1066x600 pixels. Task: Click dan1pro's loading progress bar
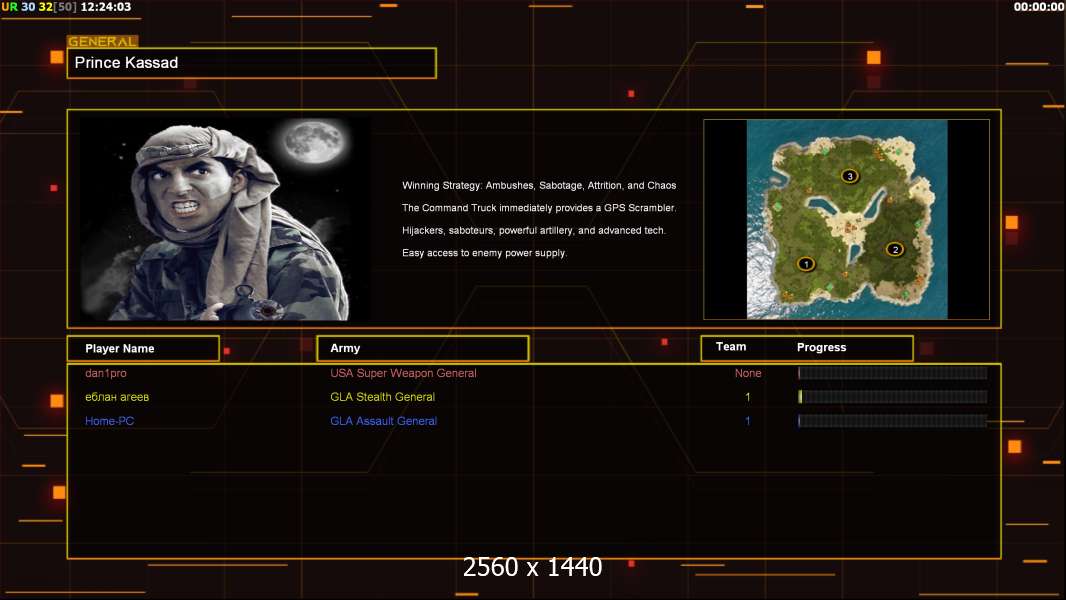click(x=893, y=373)
